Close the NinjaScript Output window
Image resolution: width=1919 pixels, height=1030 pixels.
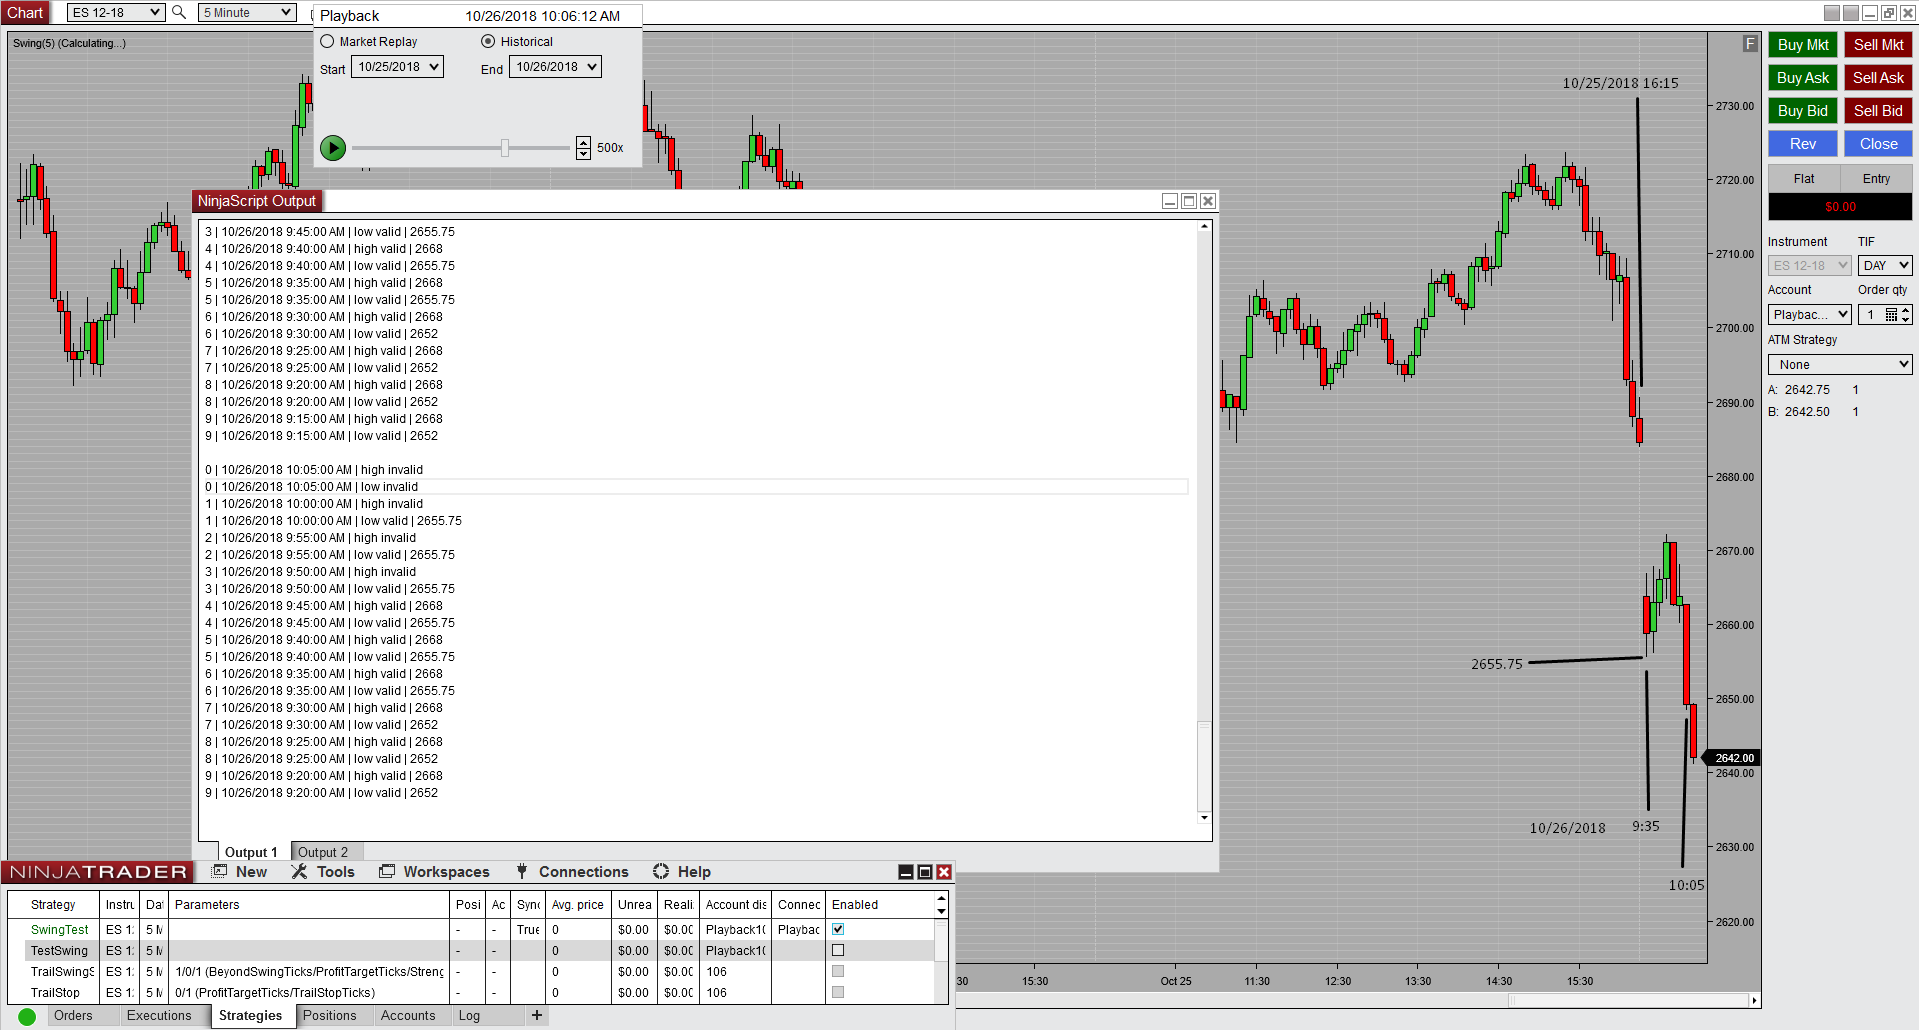coord(1208,201)
